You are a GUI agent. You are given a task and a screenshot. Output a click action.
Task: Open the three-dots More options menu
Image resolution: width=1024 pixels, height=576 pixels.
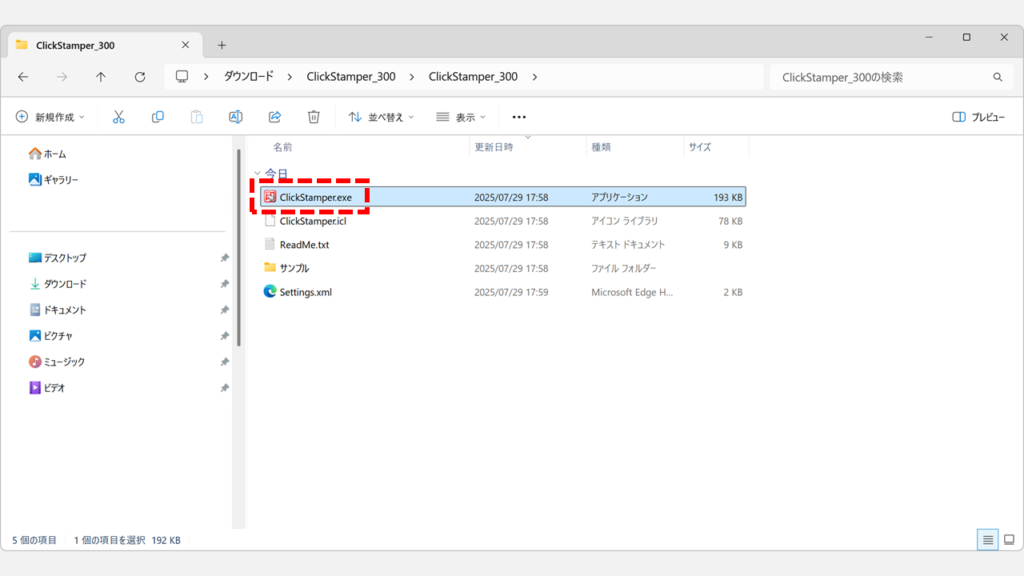point(519,117)
